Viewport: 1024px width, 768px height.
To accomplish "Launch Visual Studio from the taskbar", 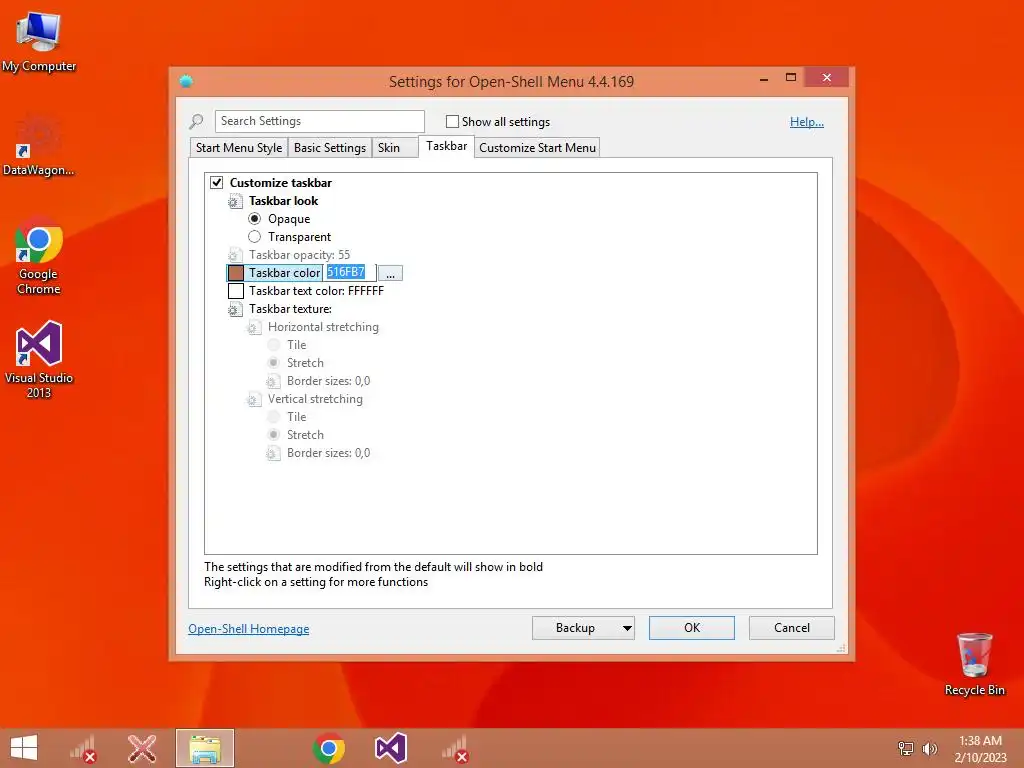I will click(x=391, y=748).
